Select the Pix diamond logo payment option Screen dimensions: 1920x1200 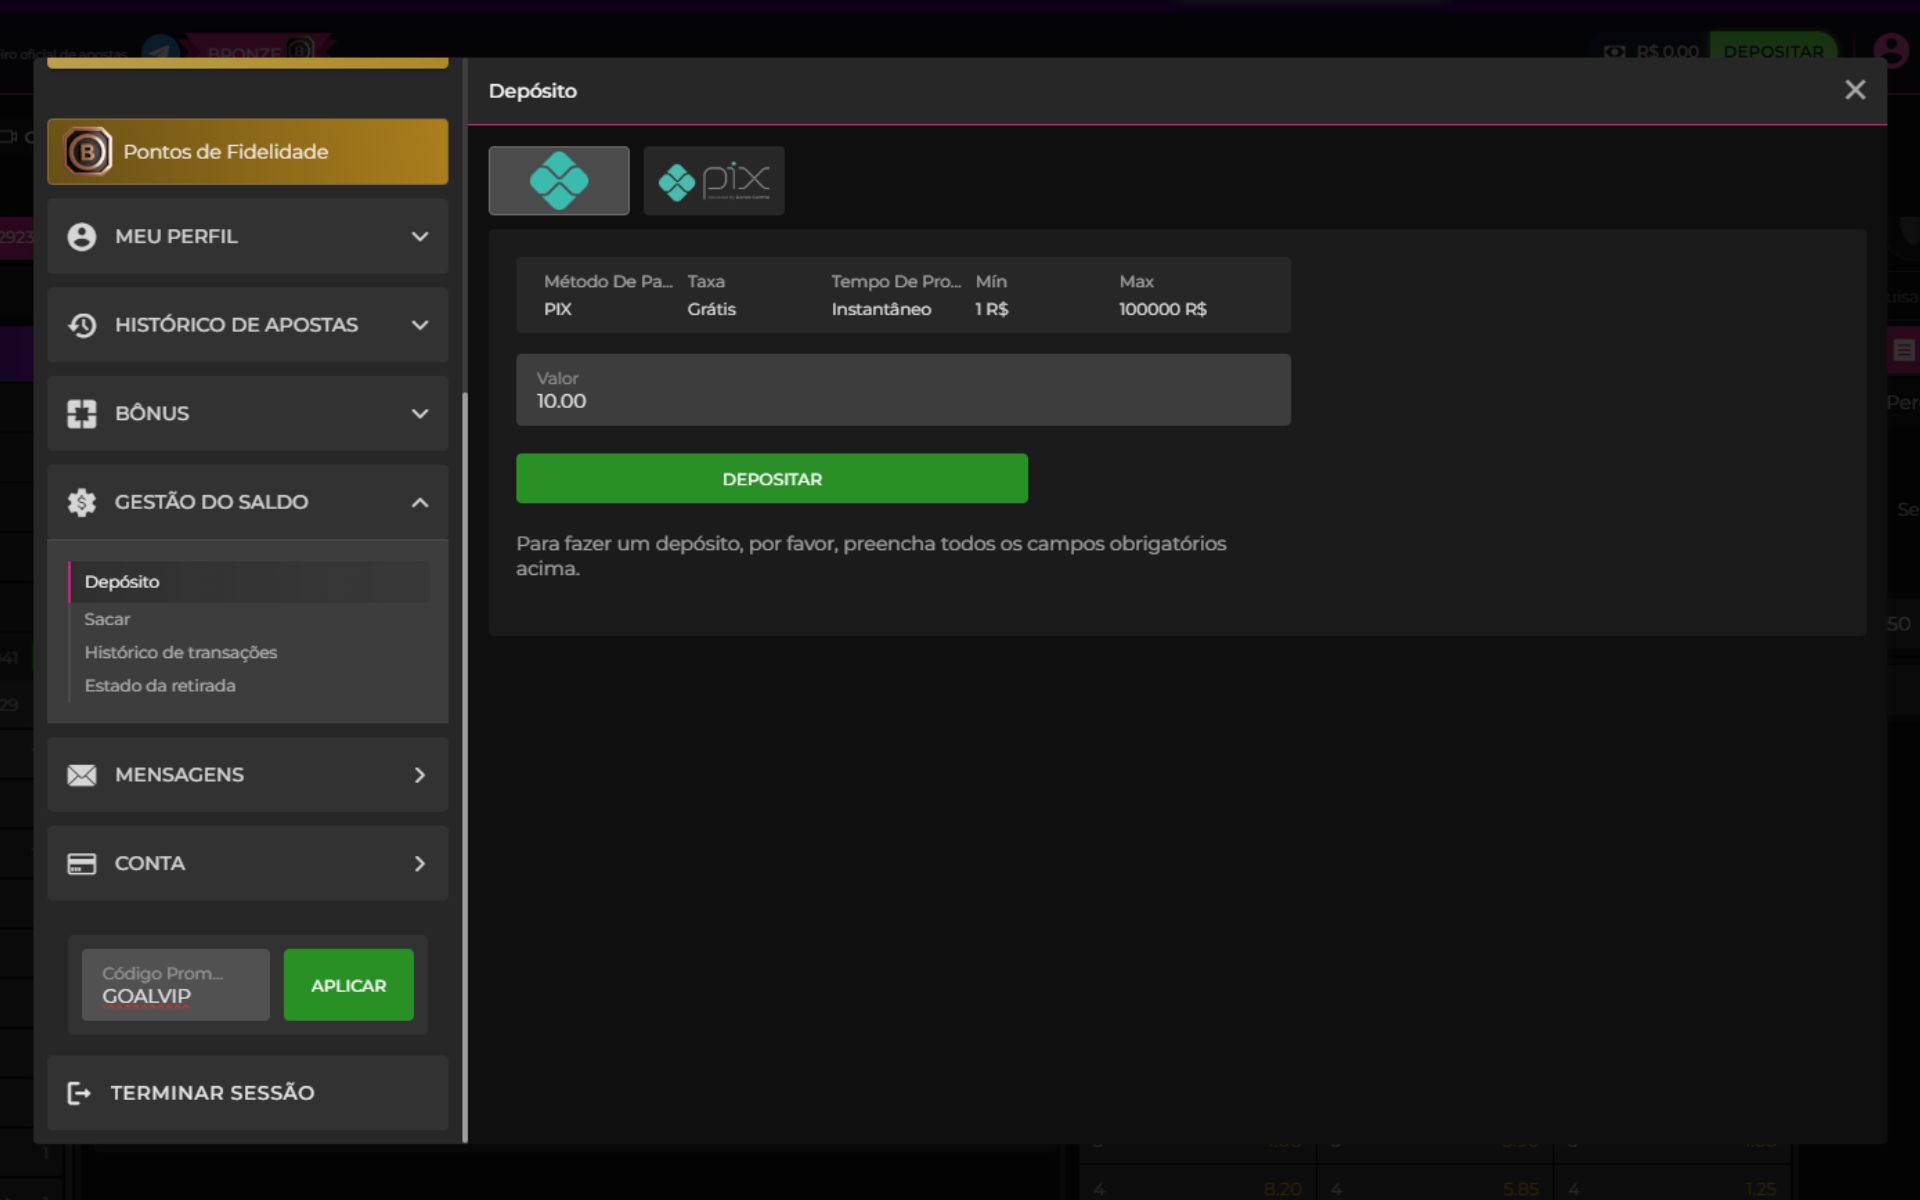coord(558,181)
